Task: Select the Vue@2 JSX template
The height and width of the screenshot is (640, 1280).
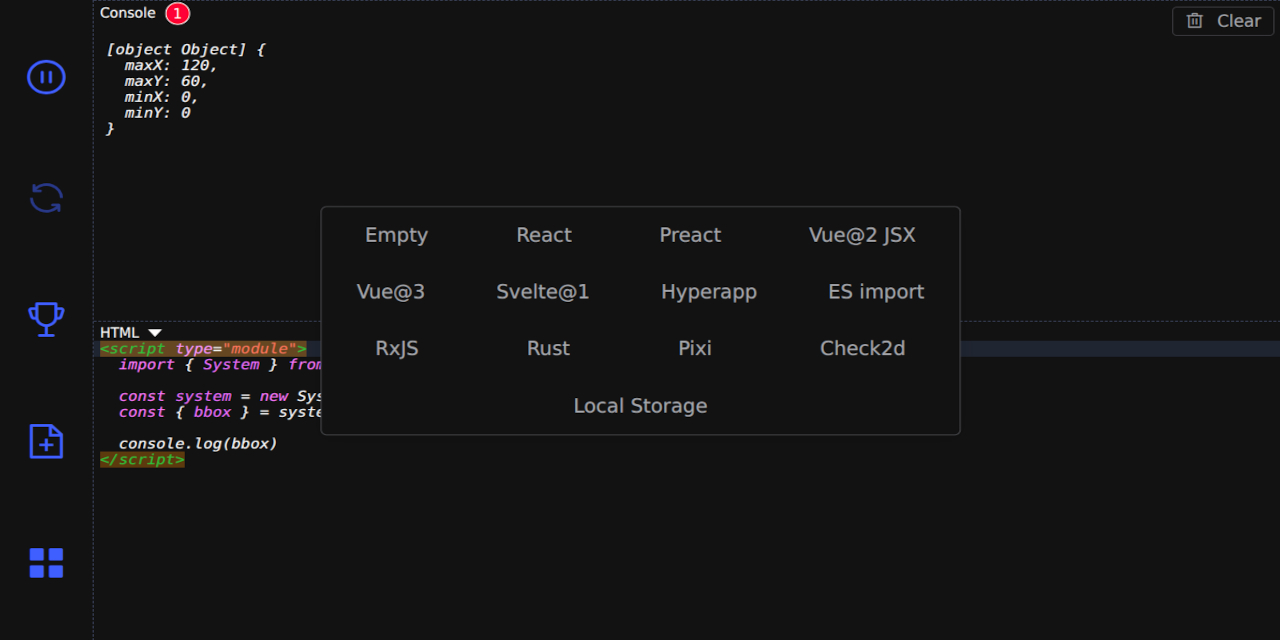Action: pos(862,235)
